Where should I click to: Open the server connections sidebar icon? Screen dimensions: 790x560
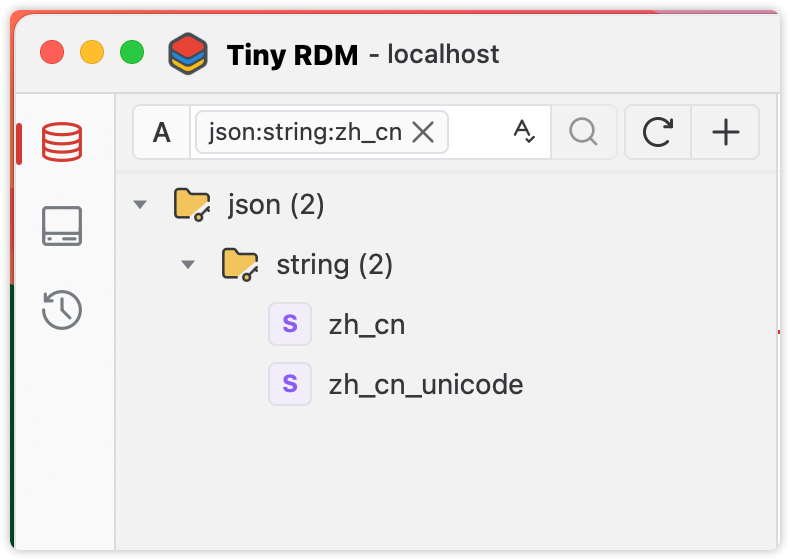point(62,226)
